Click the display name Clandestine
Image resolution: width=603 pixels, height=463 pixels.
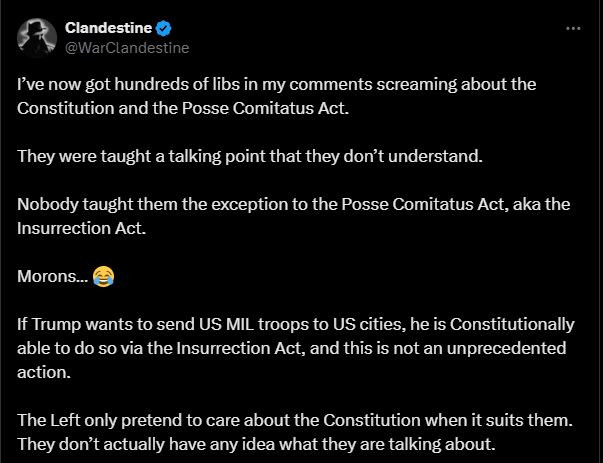[107, 27]
